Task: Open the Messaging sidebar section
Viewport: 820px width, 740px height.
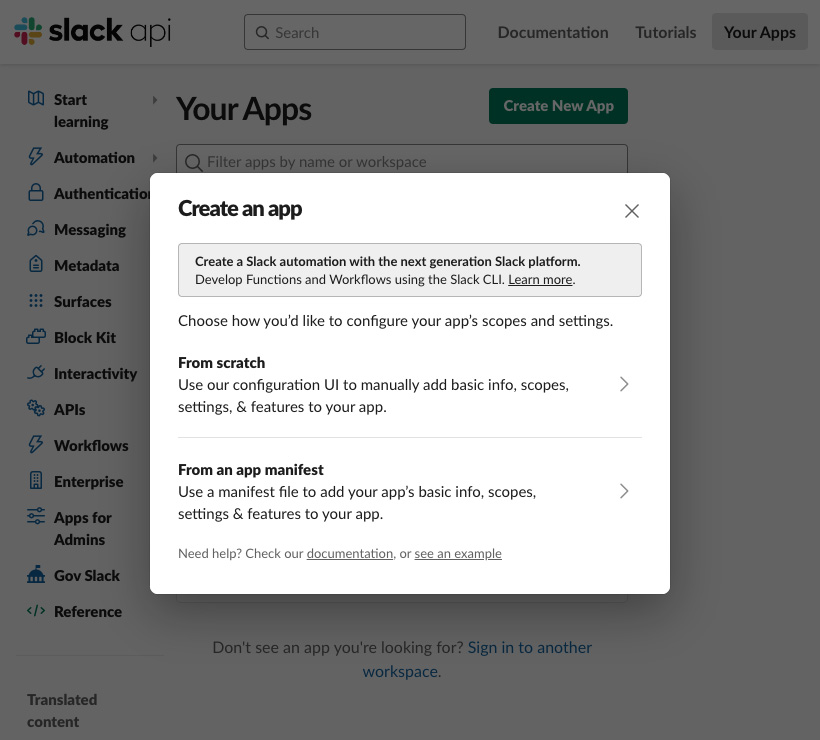Action: click(89, 230)
